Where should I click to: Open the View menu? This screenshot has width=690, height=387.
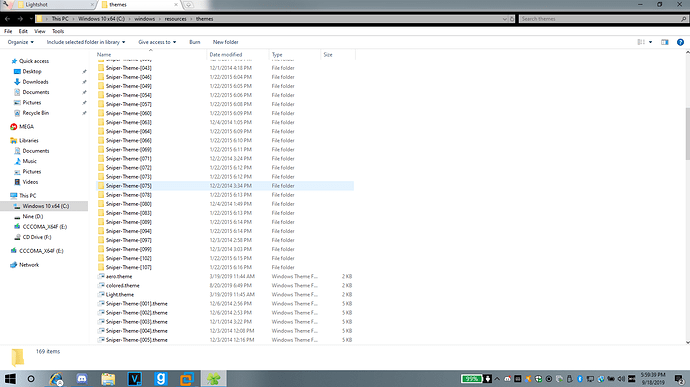(x=40, y=31)
